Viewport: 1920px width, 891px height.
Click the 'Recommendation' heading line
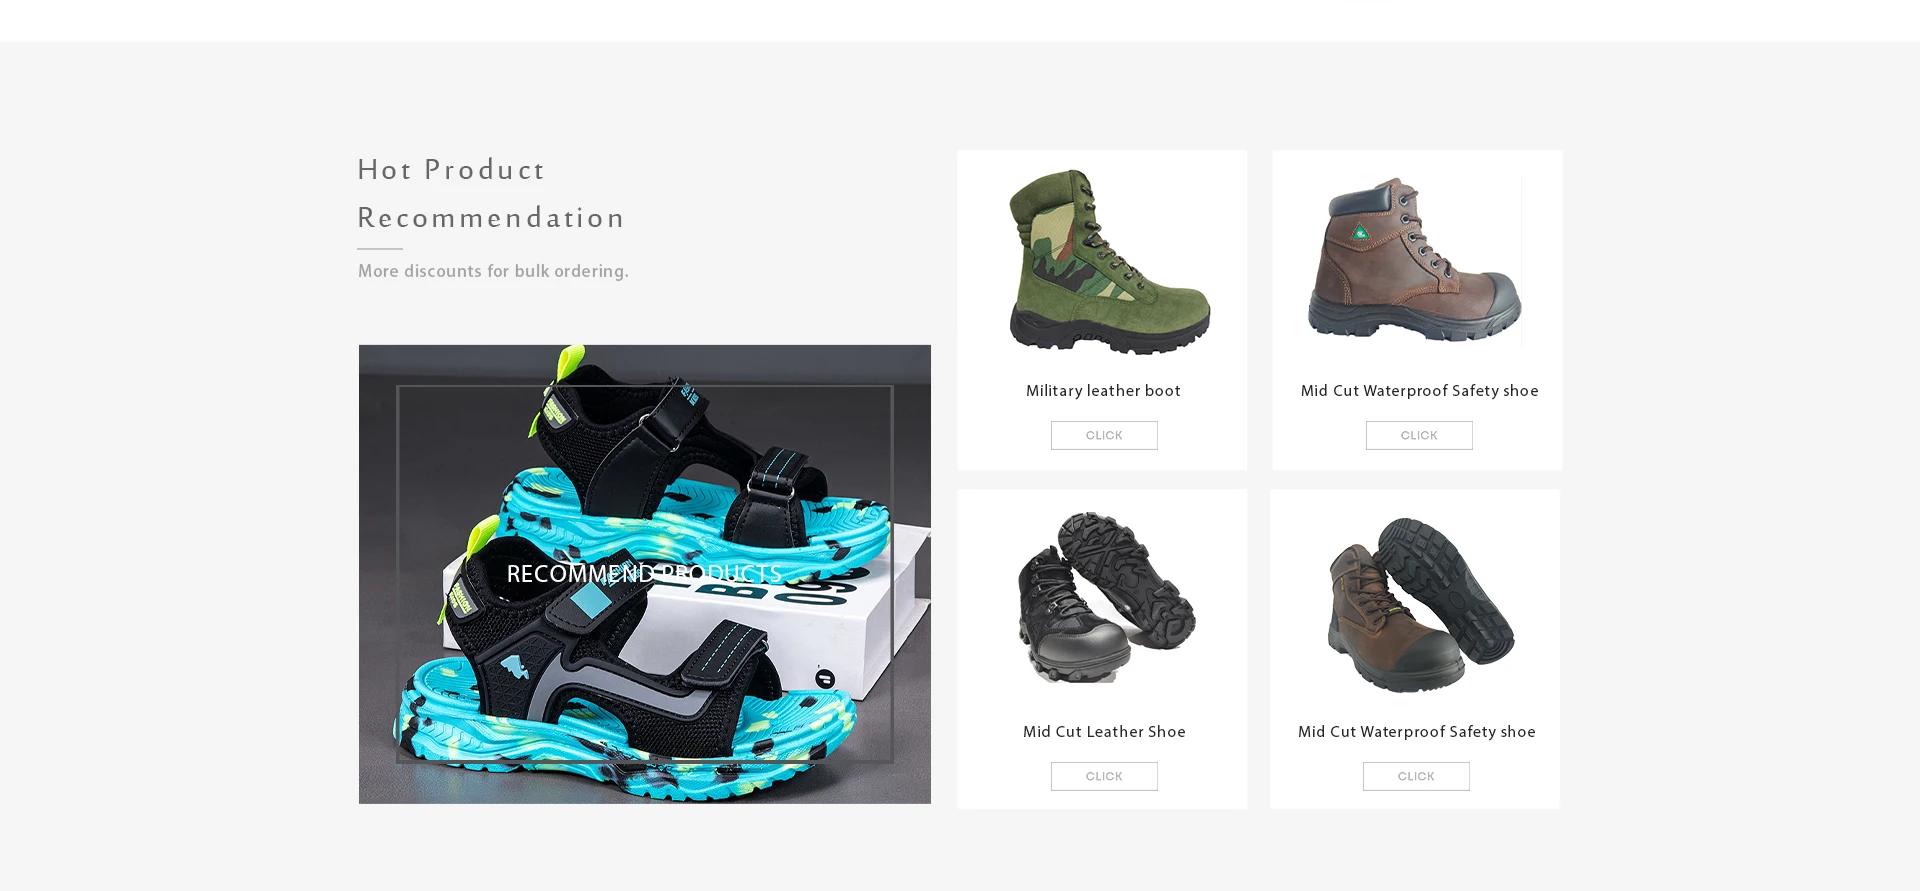pyautogui.click(x=491, y=218)
